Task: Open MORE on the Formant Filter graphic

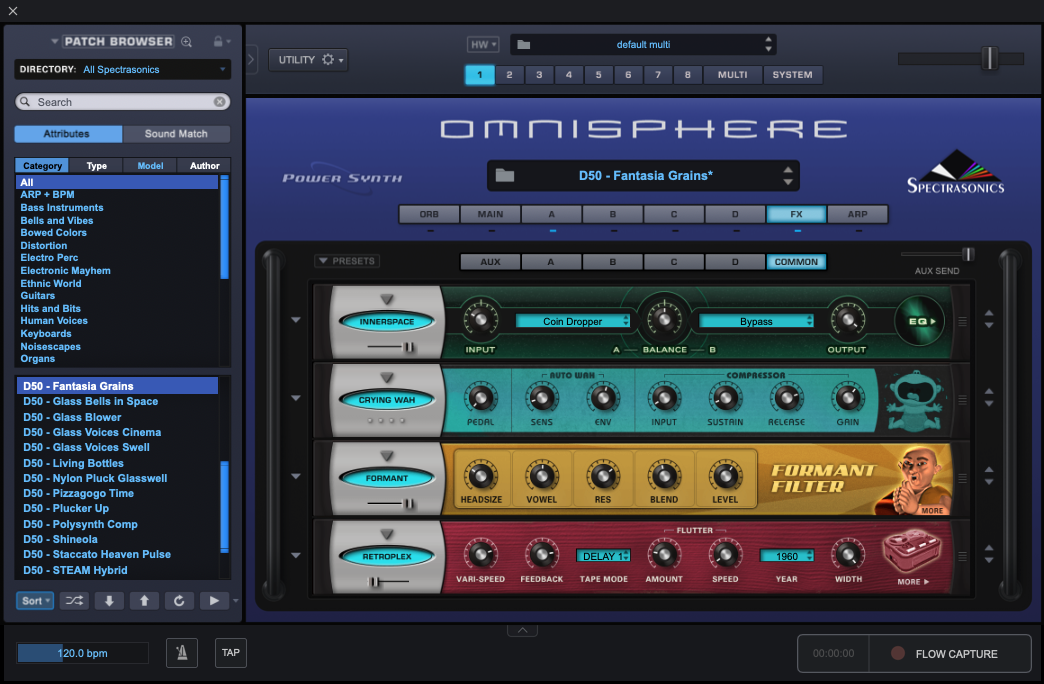Action: click(x=932, y=510)
